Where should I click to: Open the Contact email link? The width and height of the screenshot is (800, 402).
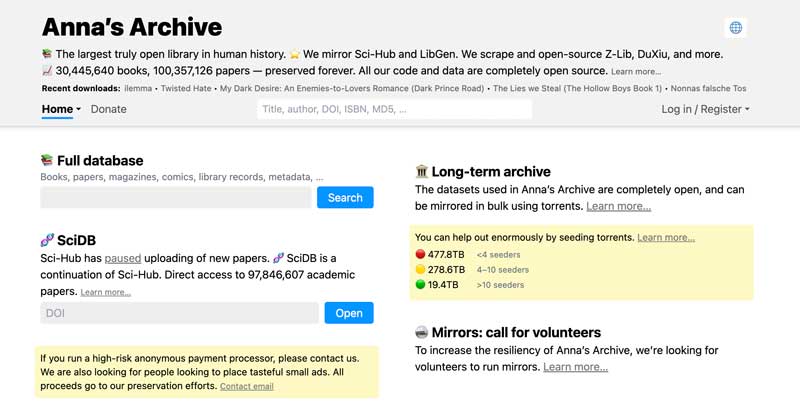[246, 386]
